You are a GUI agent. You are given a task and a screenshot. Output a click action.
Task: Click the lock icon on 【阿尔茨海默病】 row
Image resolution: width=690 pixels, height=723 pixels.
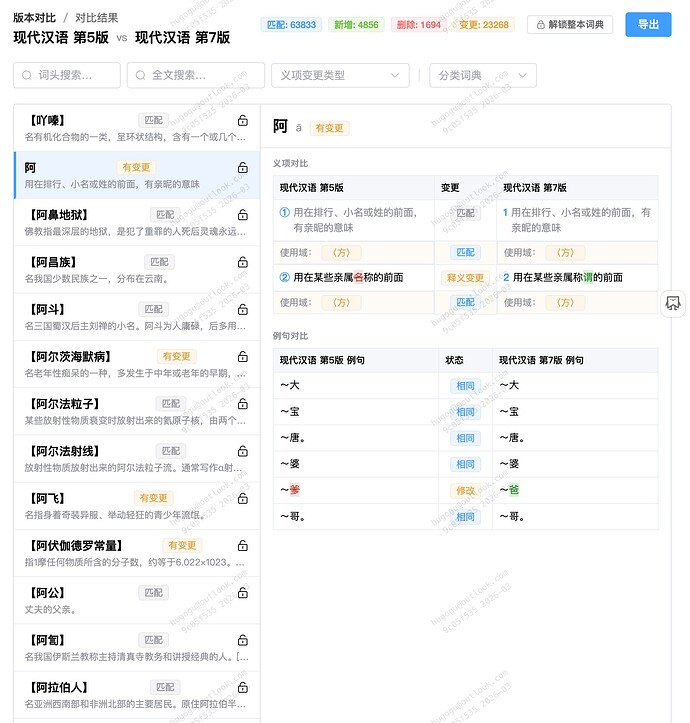[243, 357]
